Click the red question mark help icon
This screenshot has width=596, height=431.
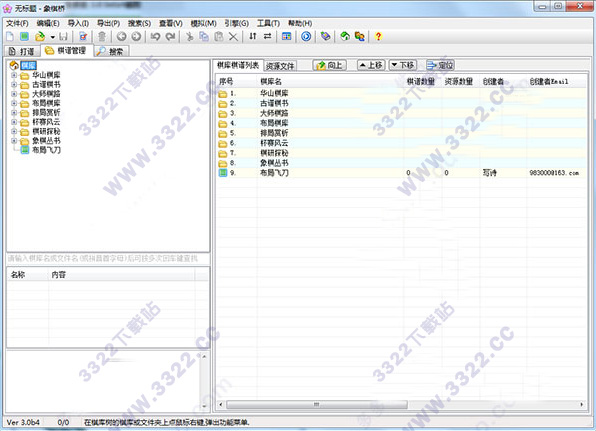[x=378, y=36]
